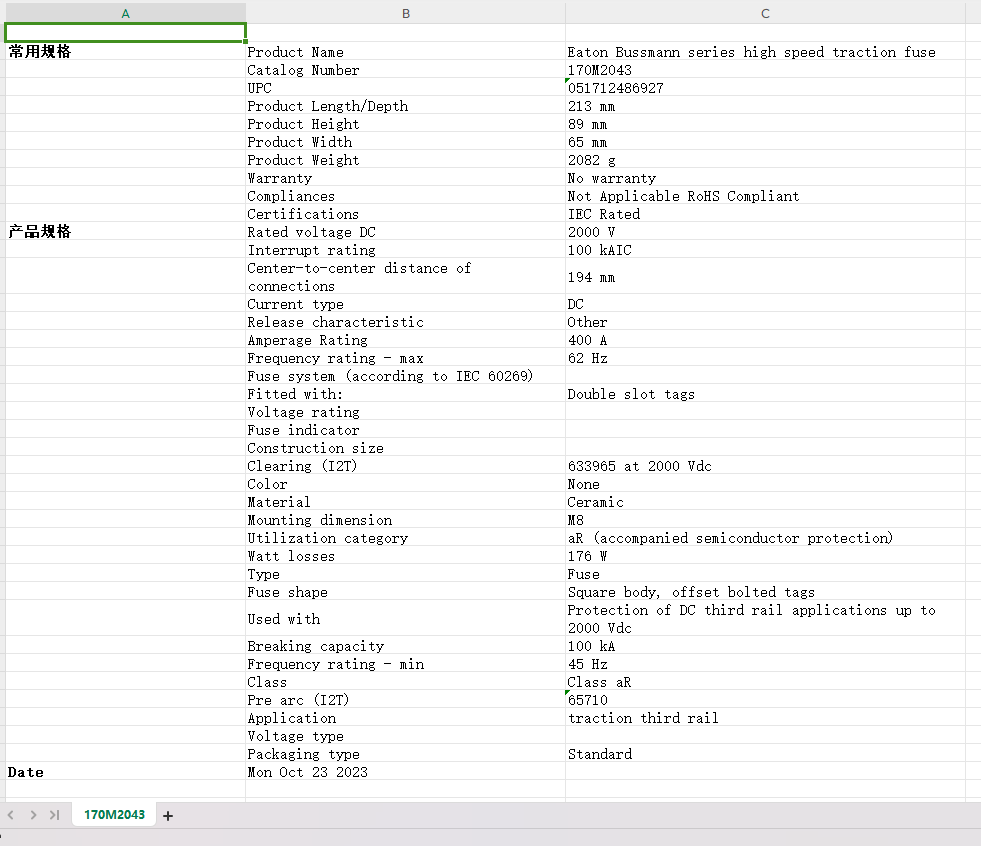
Task: Select the IEC Rated cell
Action: [x=765, y=214]
